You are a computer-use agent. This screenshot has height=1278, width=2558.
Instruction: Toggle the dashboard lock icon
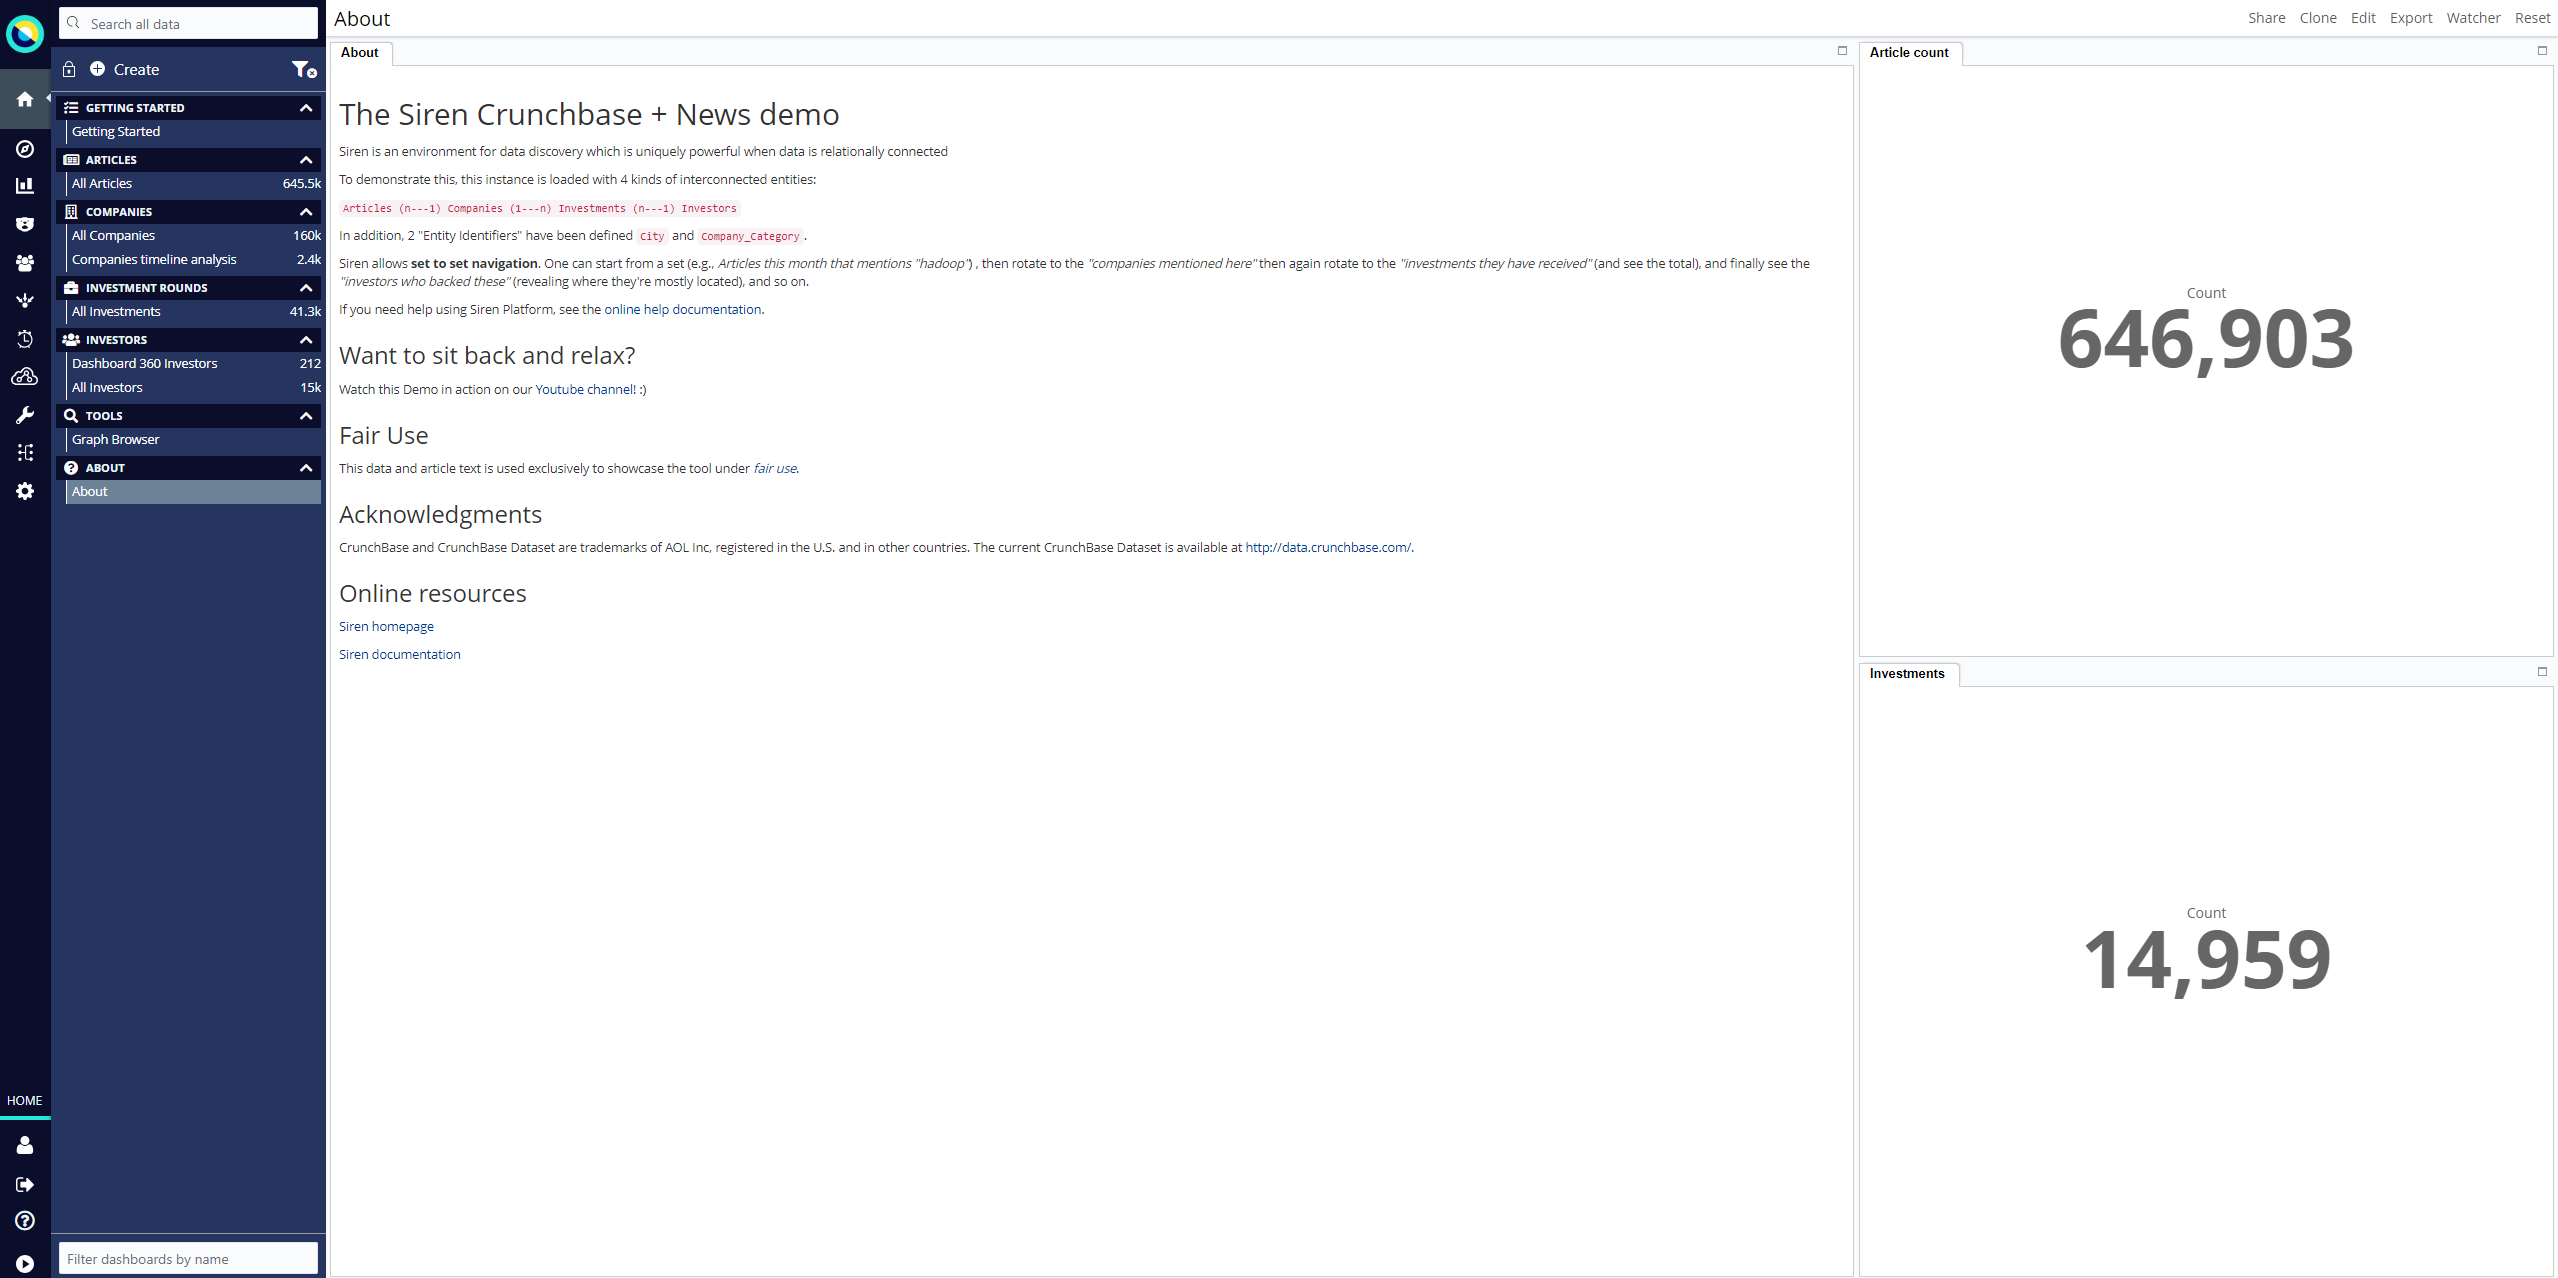(x=69, y=69)
